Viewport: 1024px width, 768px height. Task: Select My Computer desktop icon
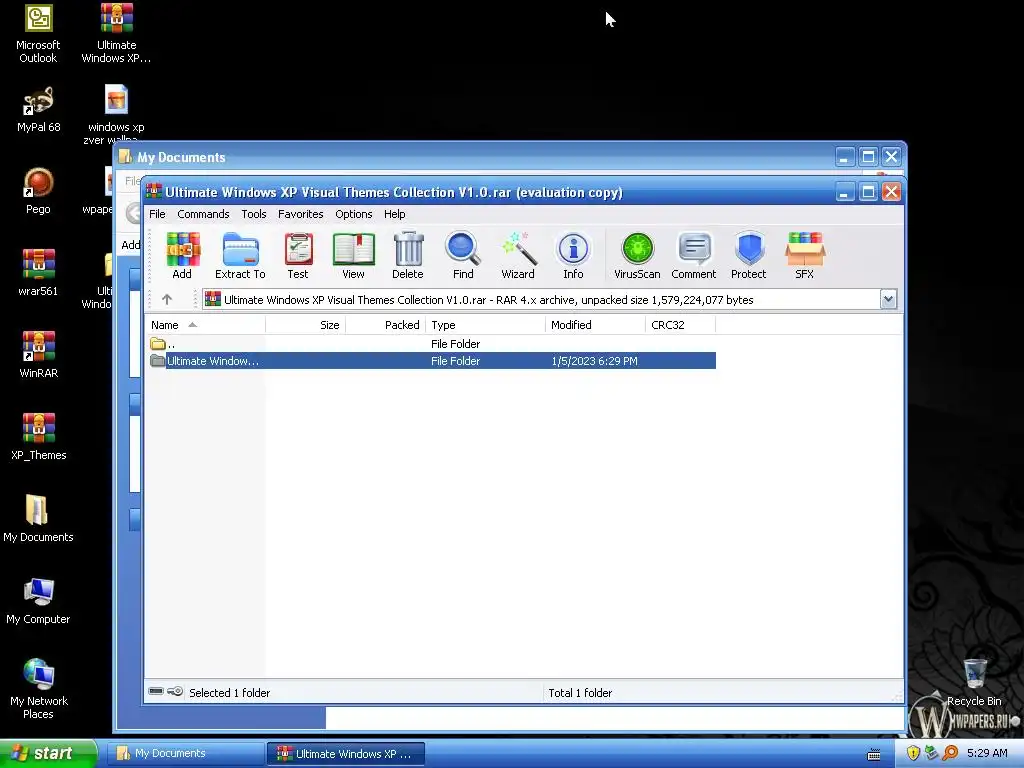pos(38,601)
